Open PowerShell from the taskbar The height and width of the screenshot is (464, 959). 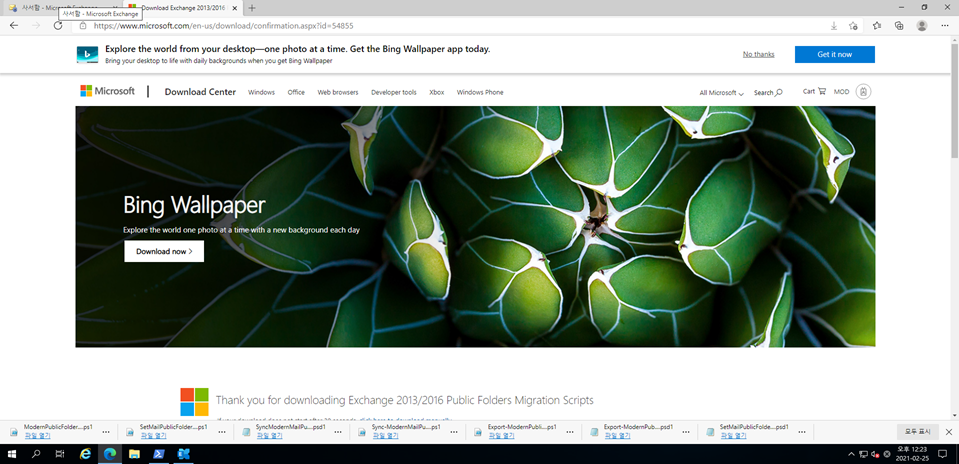coord(158,454)
